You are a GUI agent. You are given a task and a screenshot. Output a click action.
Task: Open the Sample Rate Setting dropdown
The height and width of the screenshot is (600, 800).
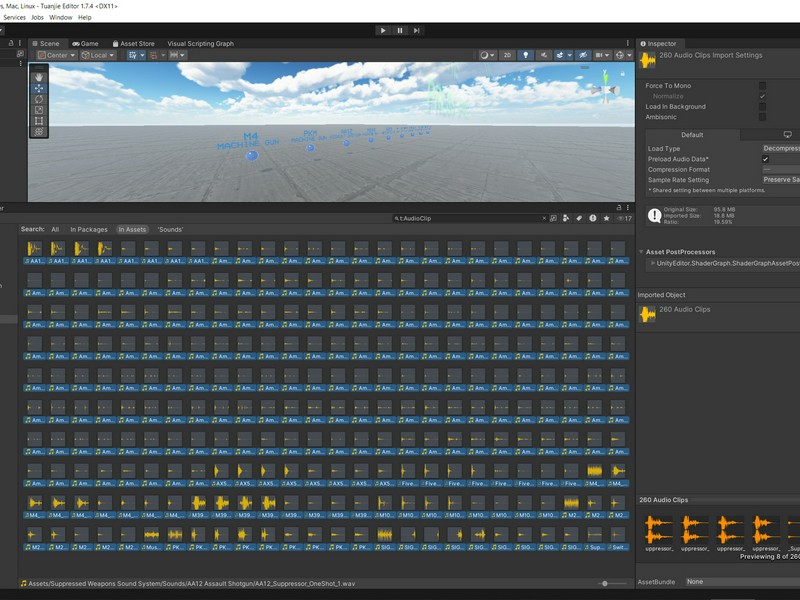coord(781,180)
